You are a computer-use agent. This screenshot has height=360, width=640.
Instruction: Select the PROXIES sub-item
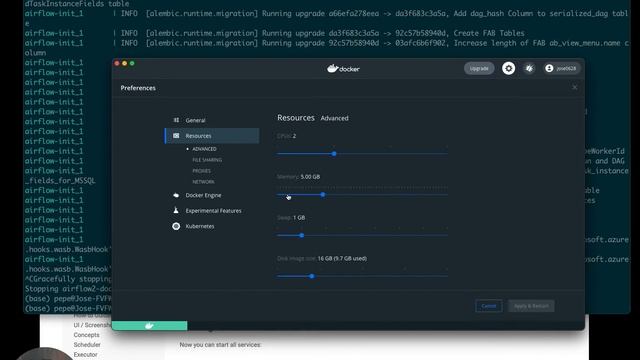coord(201,171)
